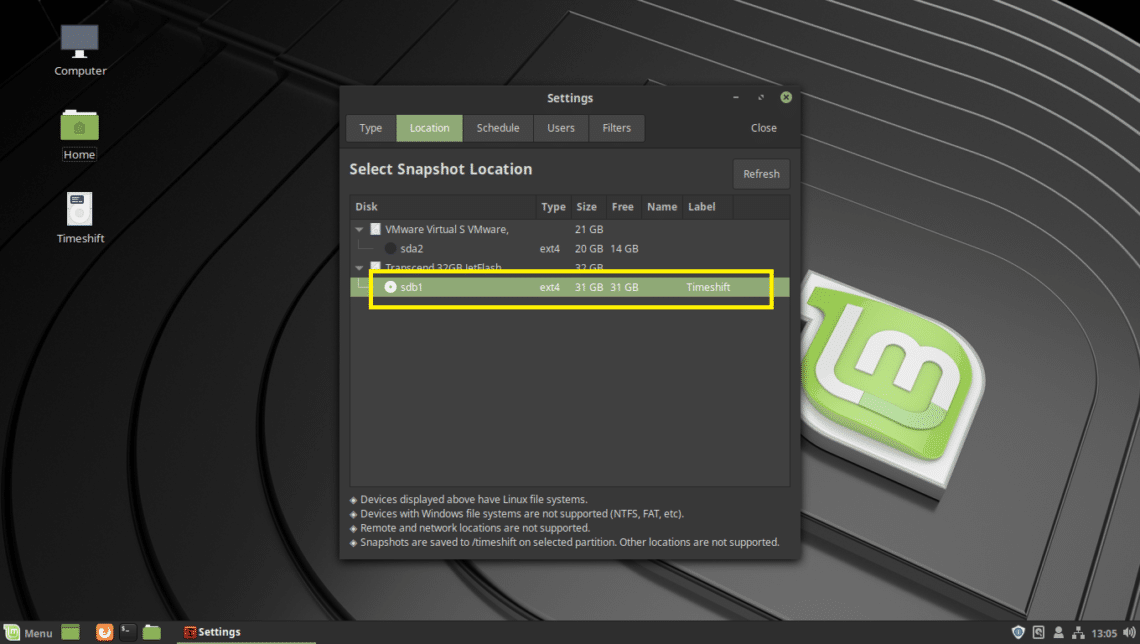Switch to the Schedule tab
Screen dimensions: 1140x644
498,128
